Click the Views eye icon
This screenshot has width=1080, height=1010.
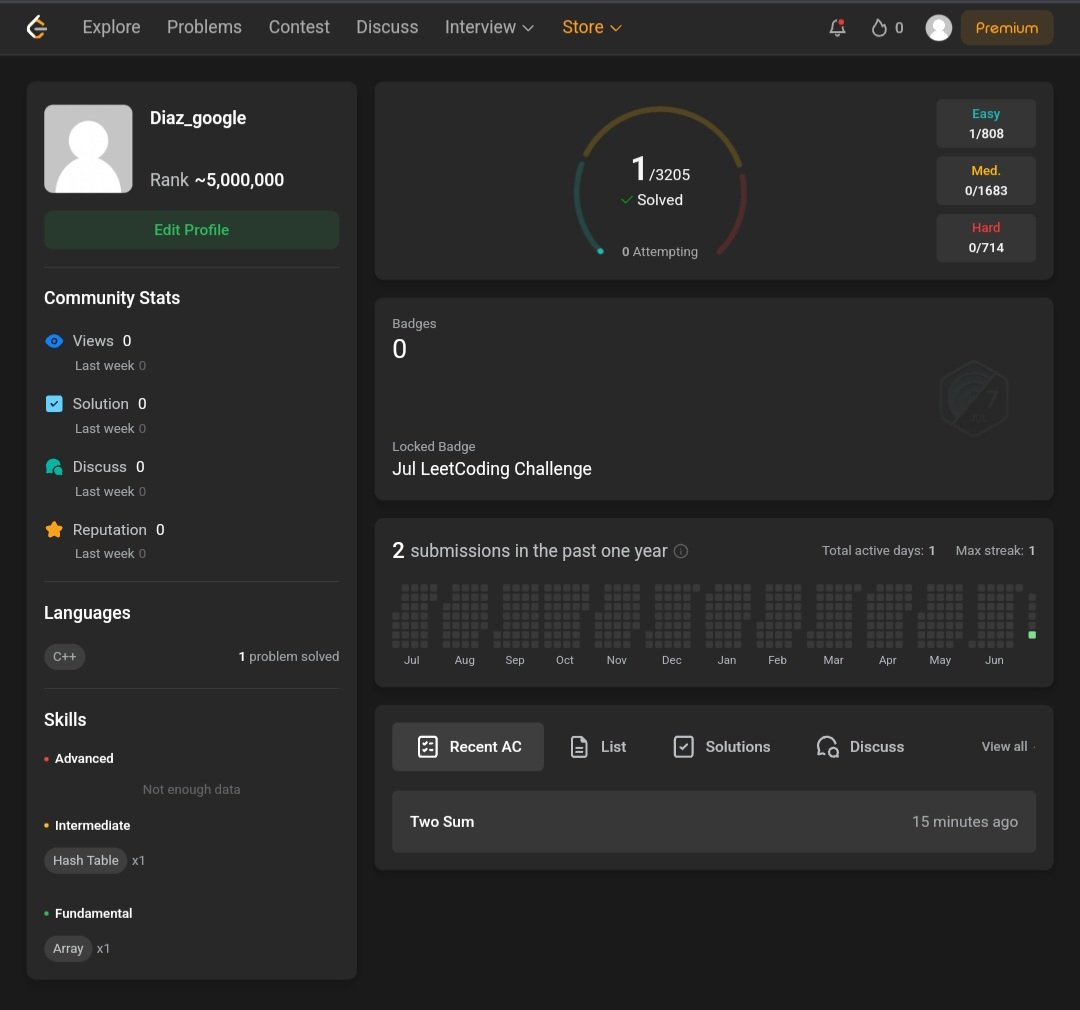tap(54, 341)
